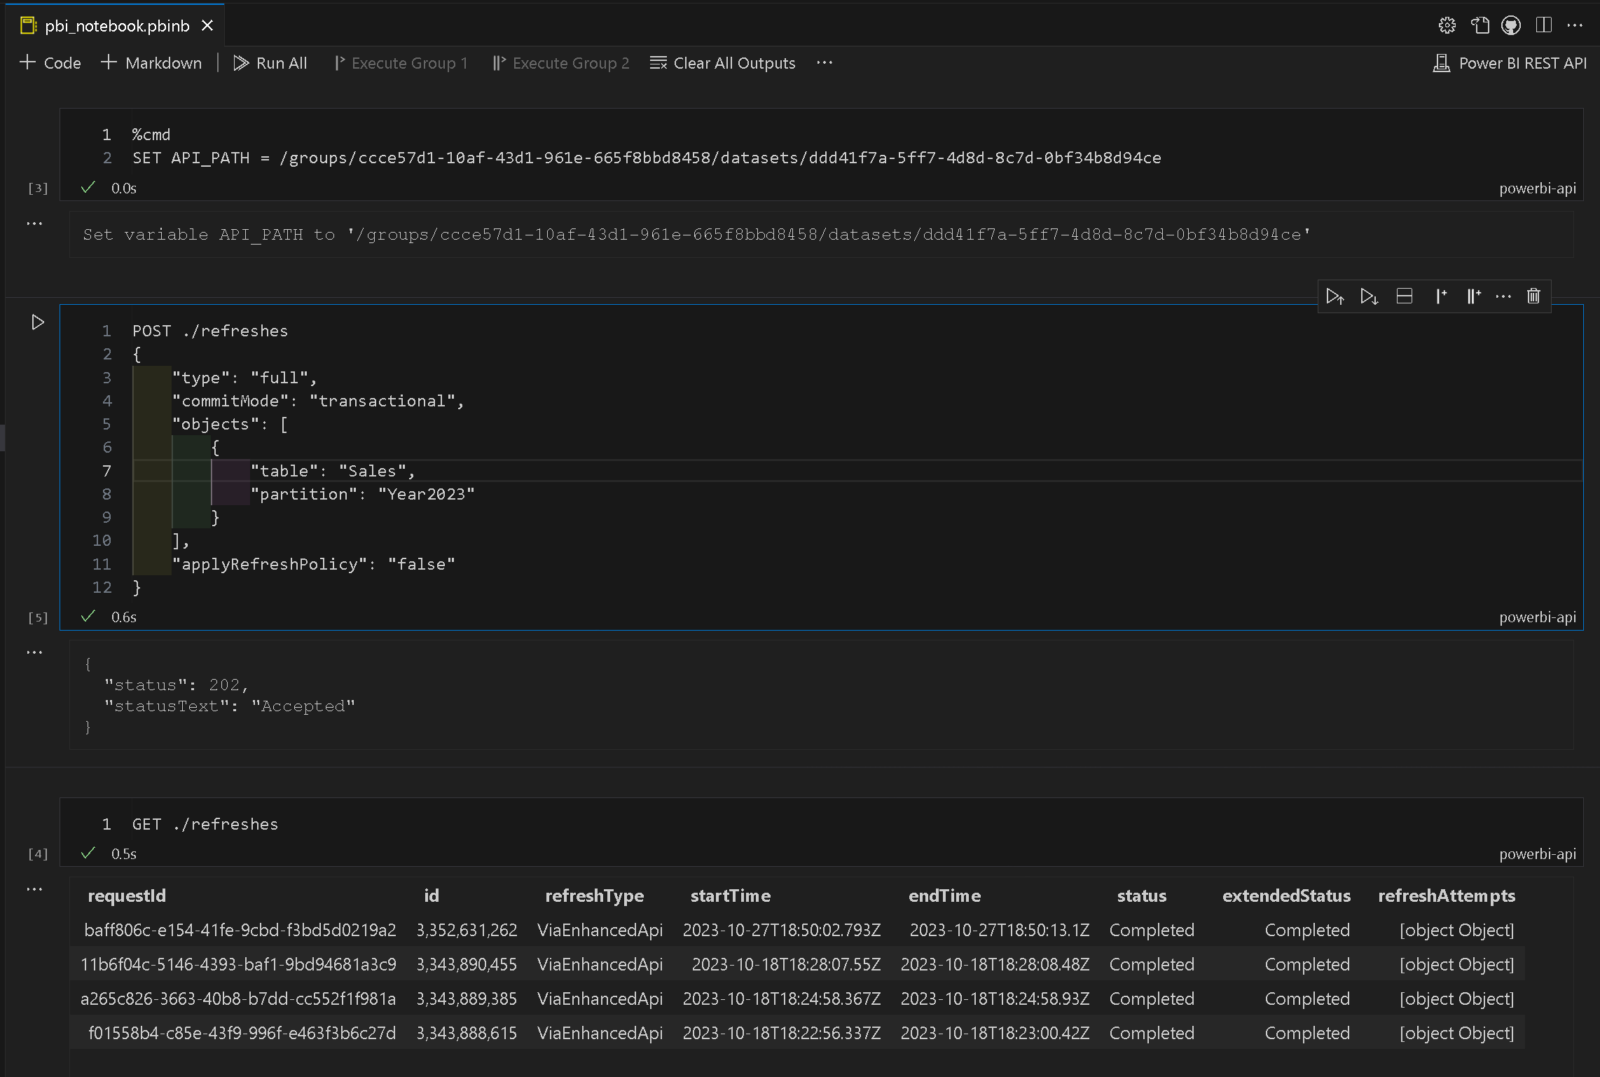
Task: Click the extendedStatus column header
Action: pyautogui.click(x=1286, y=896)
